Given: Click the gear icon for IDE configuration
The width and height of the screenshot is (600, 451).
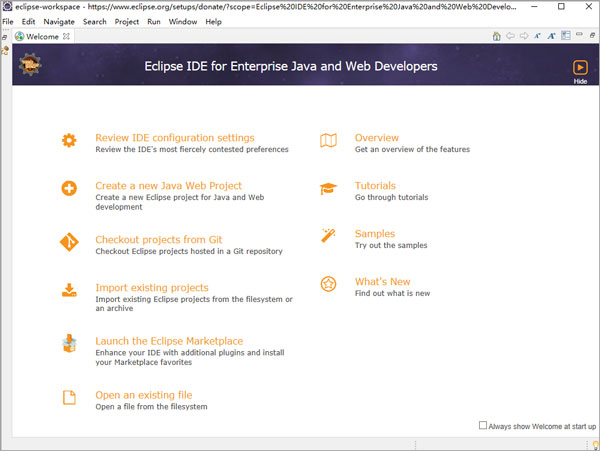Looking at the screenshot, I should click(69, 140).
